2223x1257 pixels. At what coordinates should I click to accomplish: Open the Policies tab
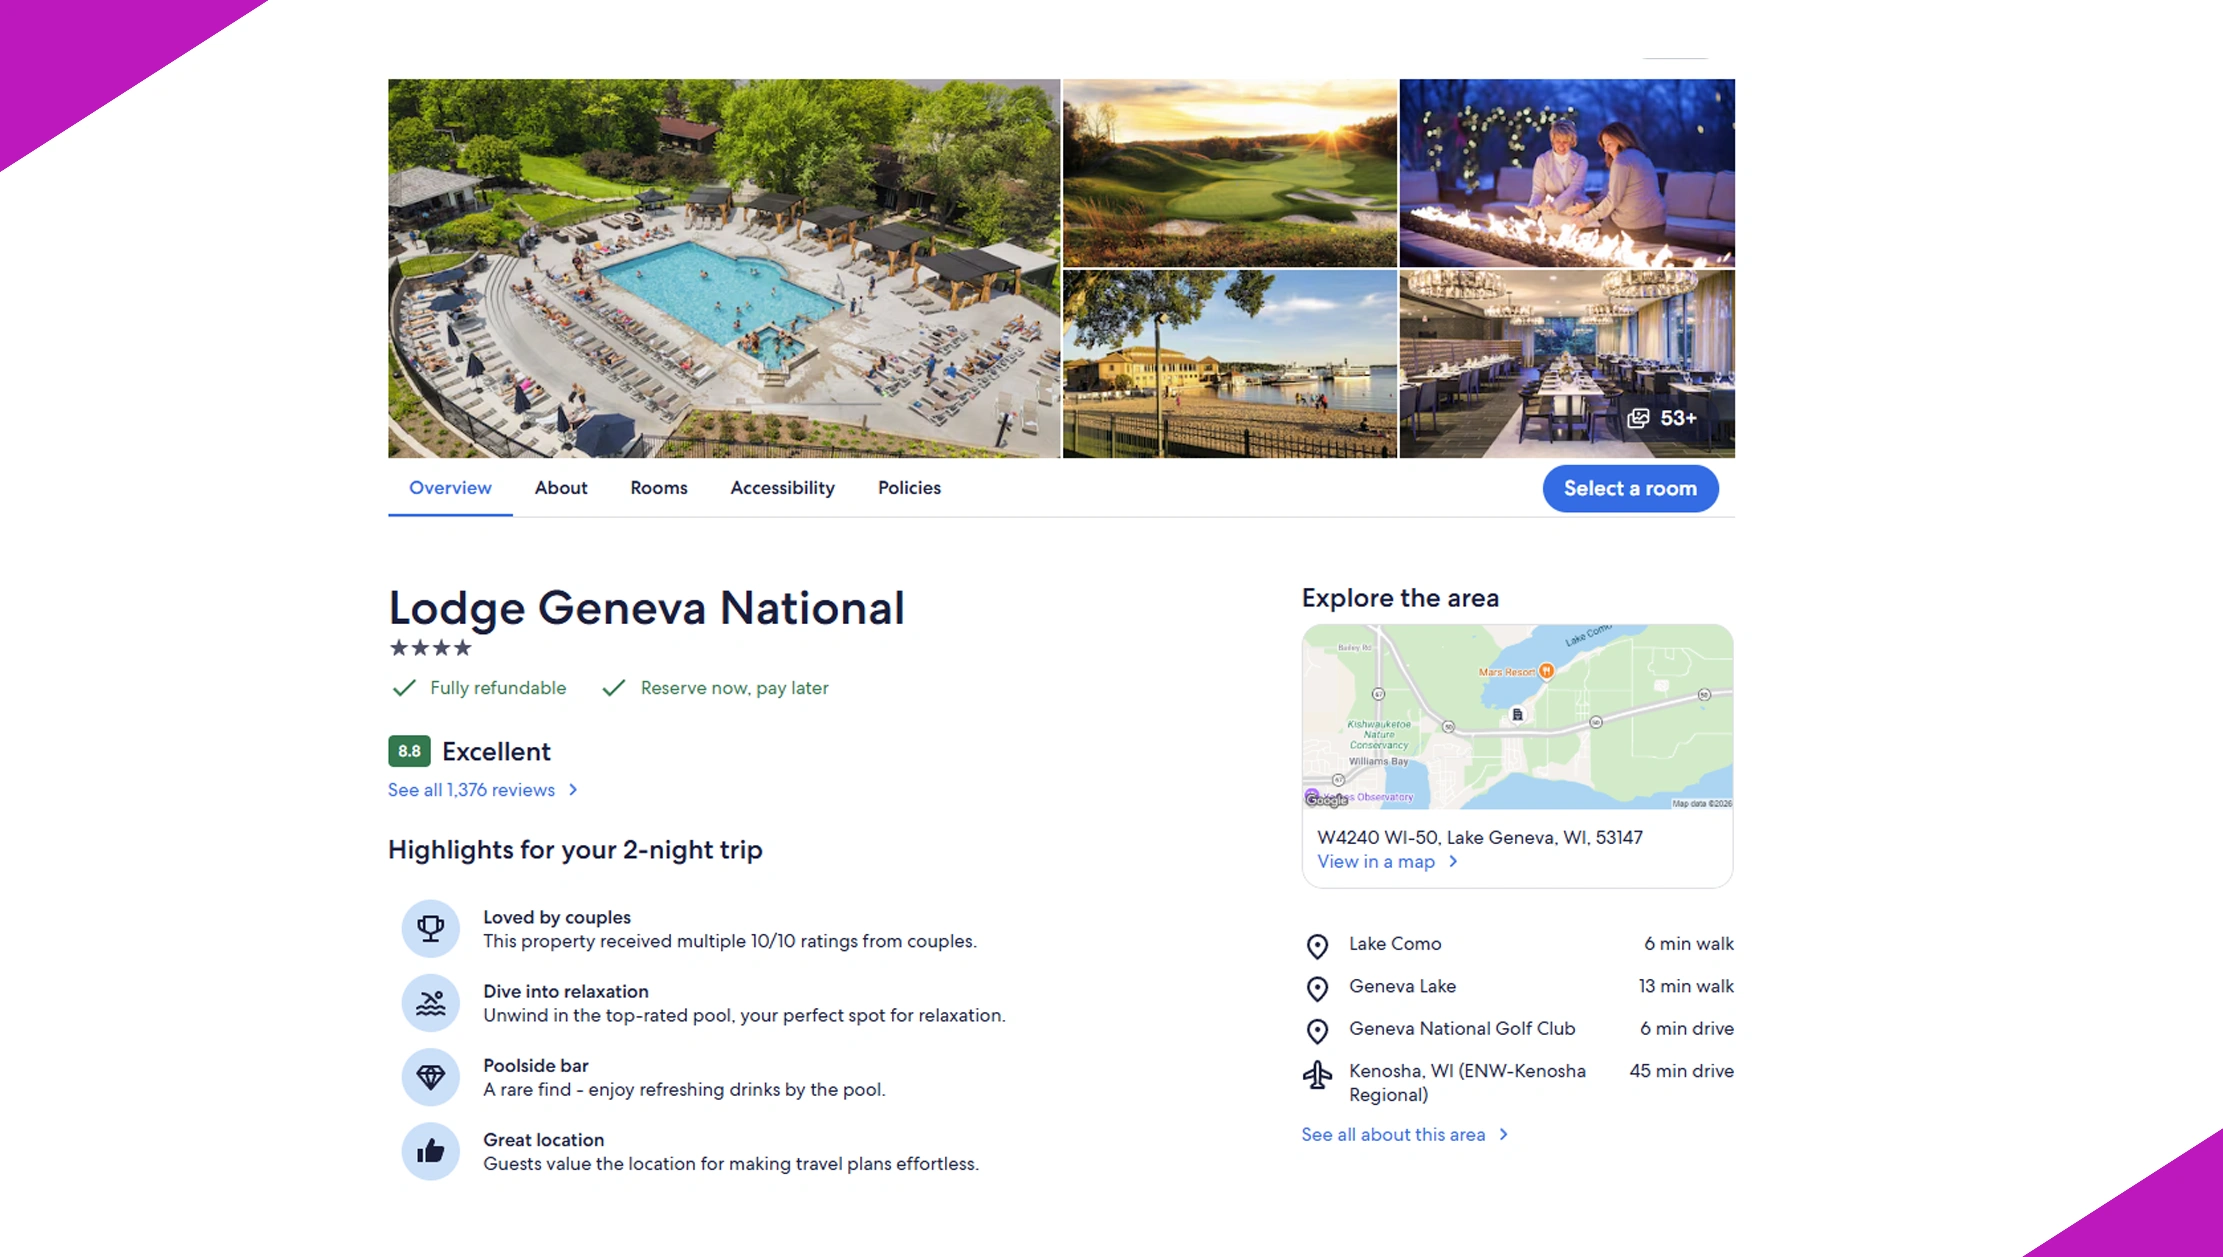pyautogui.click(x=909, y=488)
